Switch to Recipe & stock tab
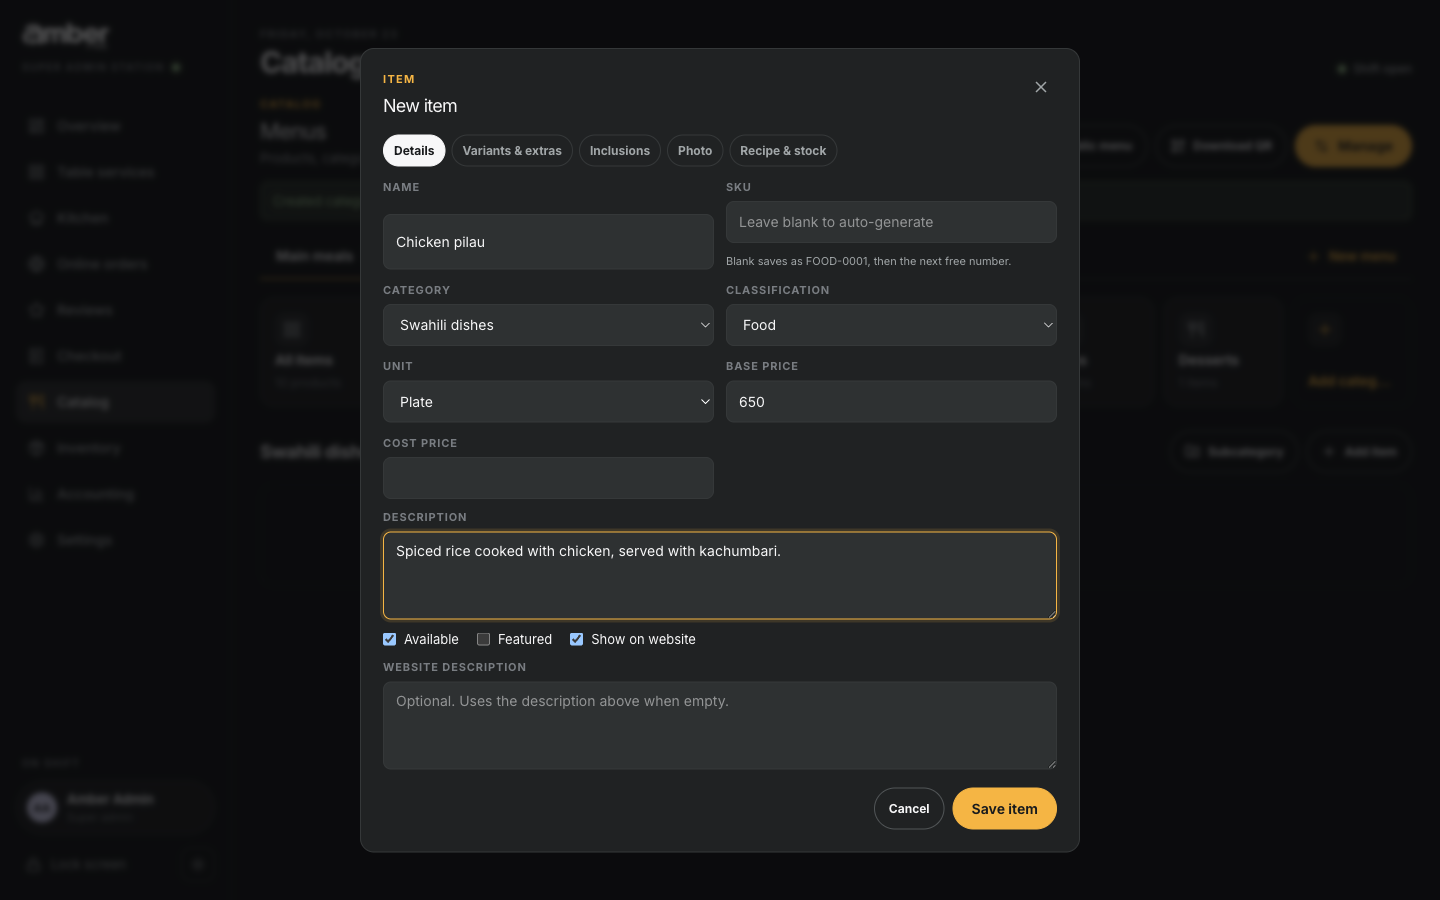Screen dimensions: 1440x900 pyautogui.click(x=783, y=151)
